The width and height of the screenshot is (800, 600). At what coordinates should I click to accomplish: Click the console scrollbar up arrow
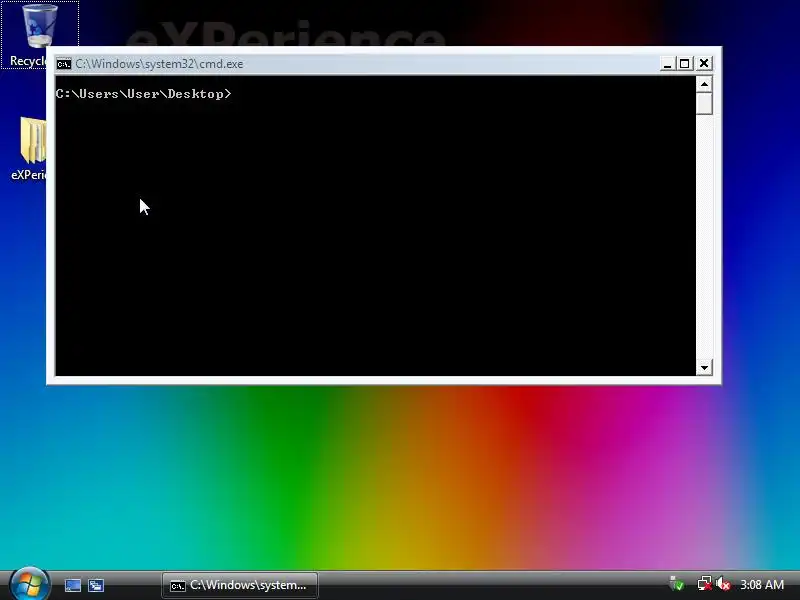[x=705, y=84]
